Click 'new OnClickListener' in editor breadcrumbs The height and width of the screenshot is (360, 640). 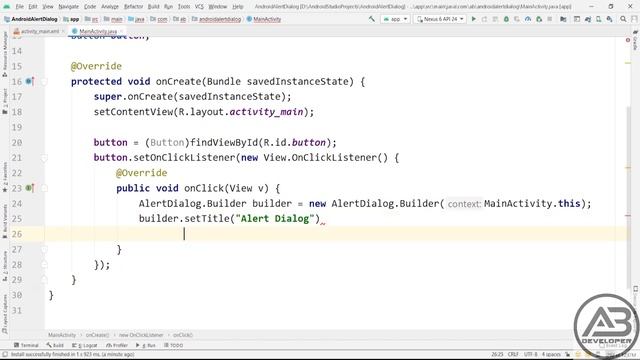point(141,335)
